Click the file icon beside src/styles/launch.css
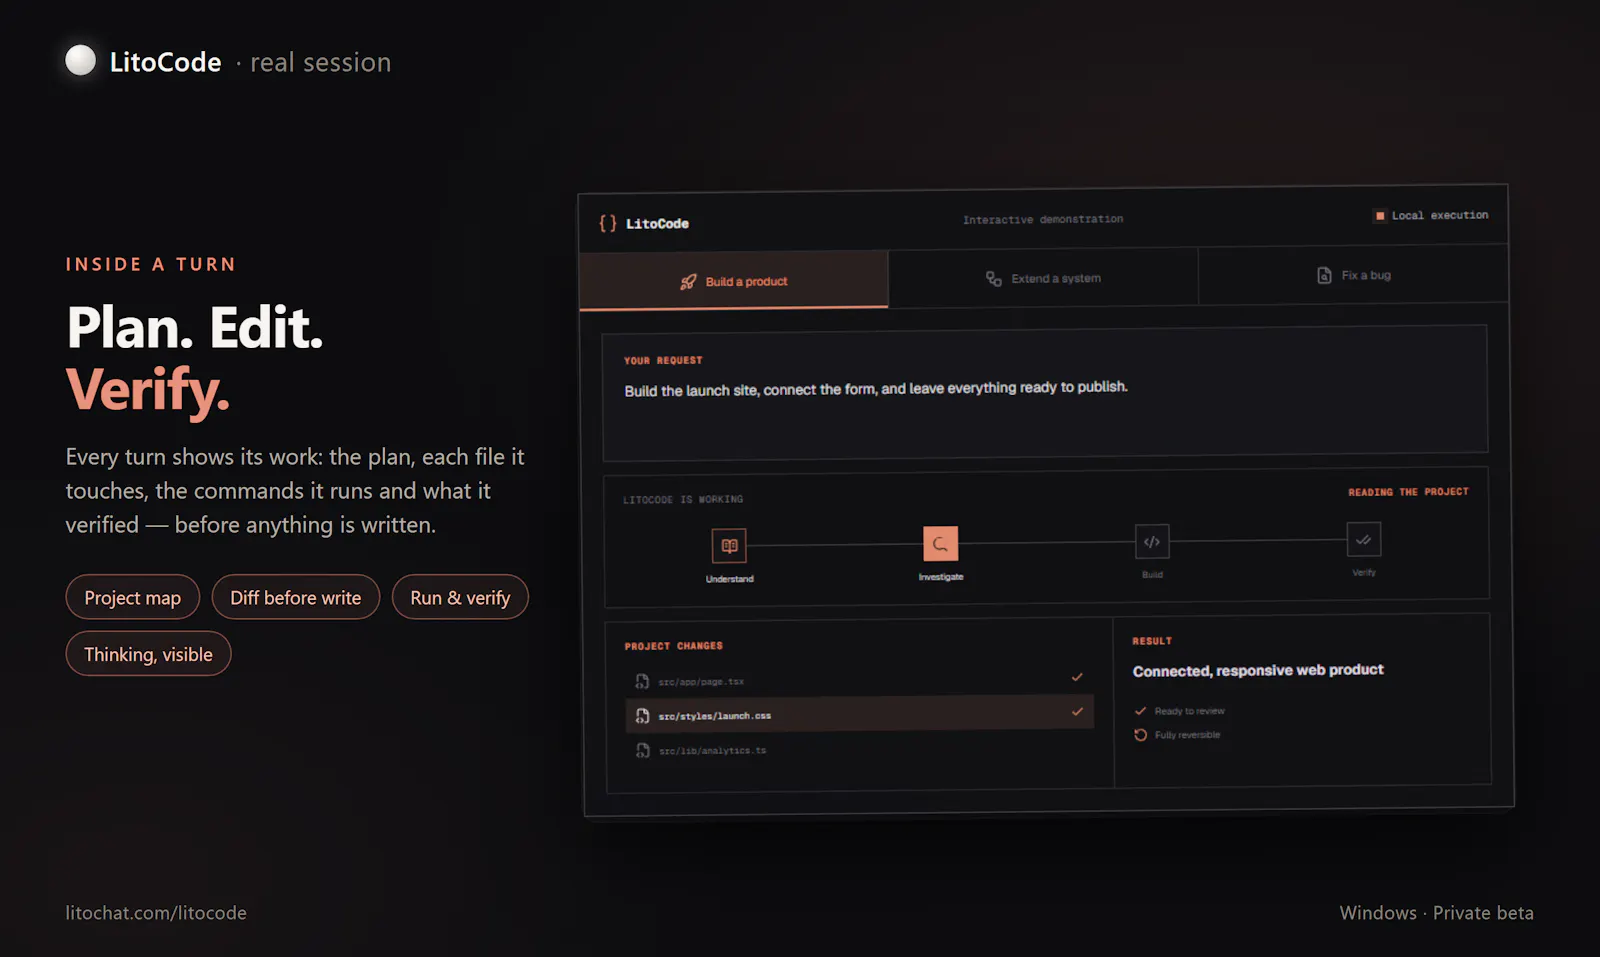1600x957 pixels. 642,716
